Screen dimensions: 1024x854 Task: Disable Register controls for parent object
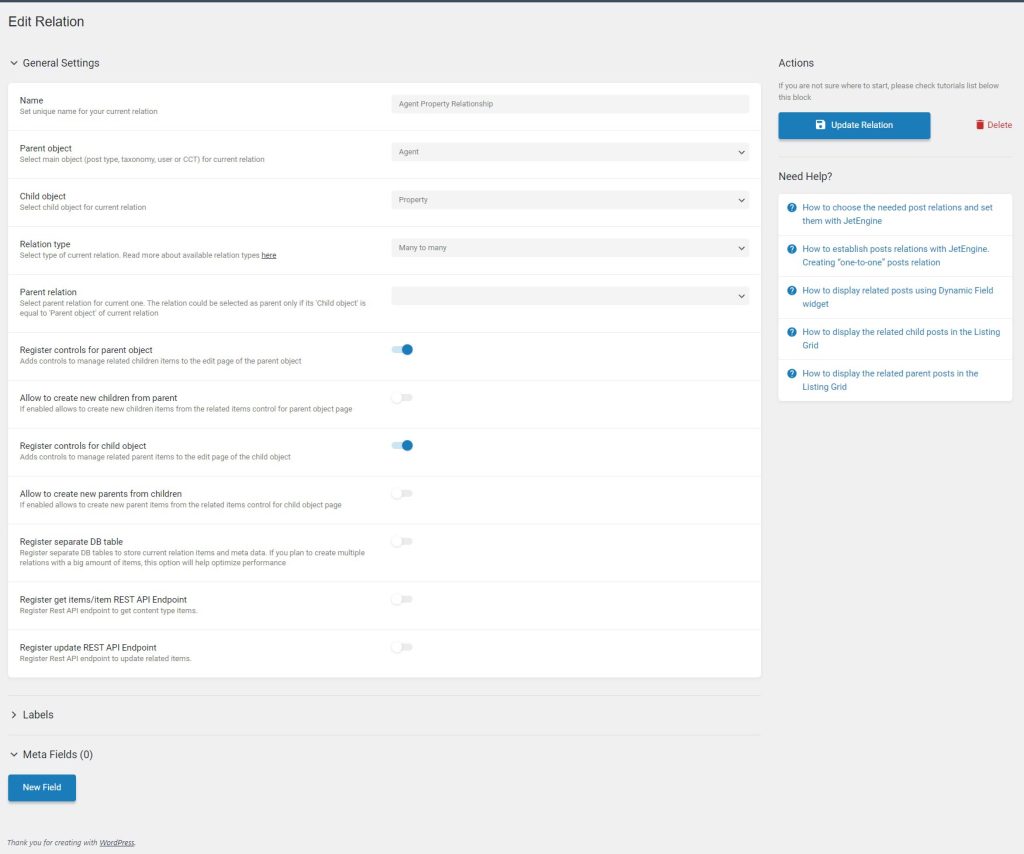pos(402,350)
